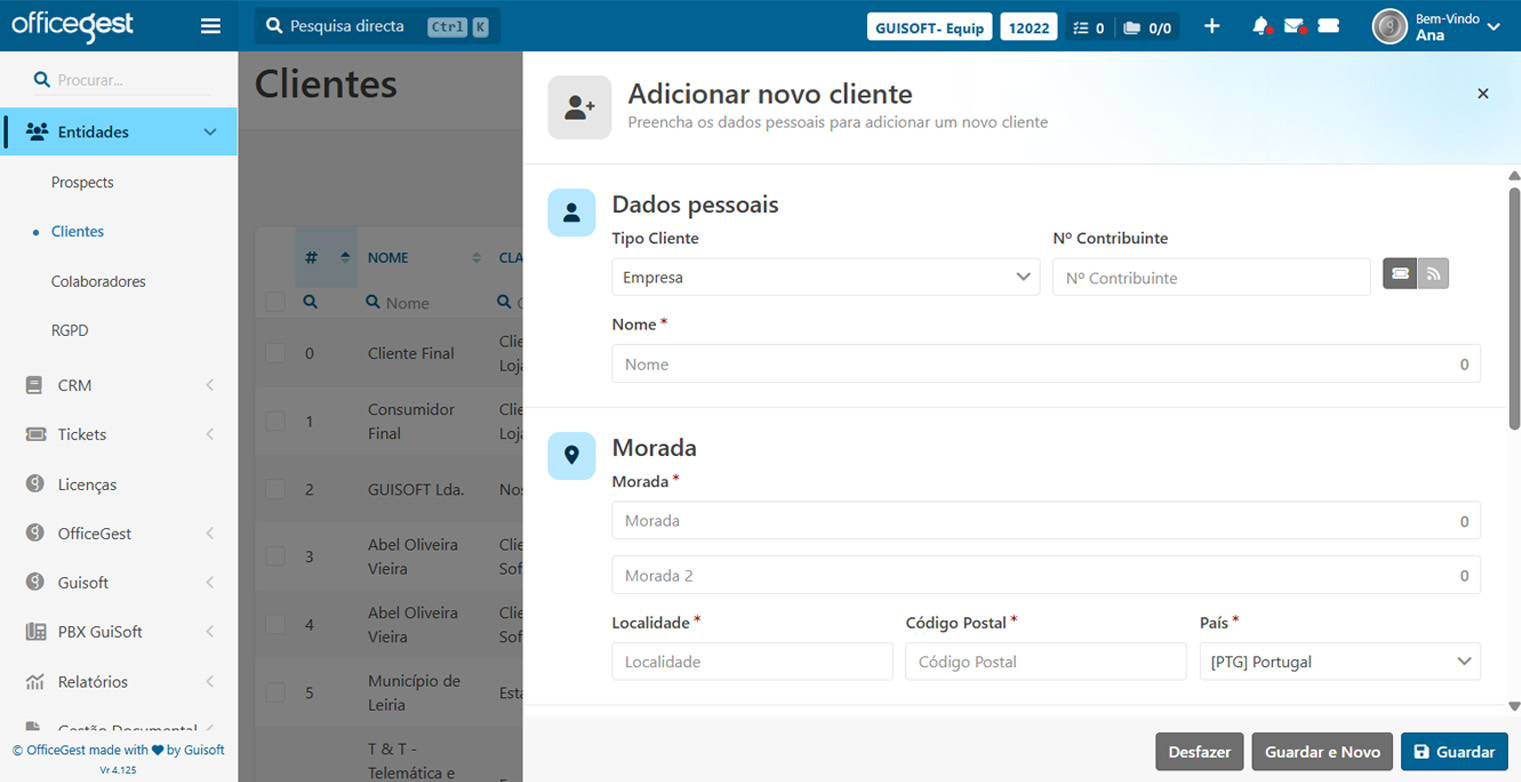Image resolution: width=1521 pixels, height=782 pixels.
Task: Focus the Morada input field
Action: pyautogui.click(x=1046, y=520)
